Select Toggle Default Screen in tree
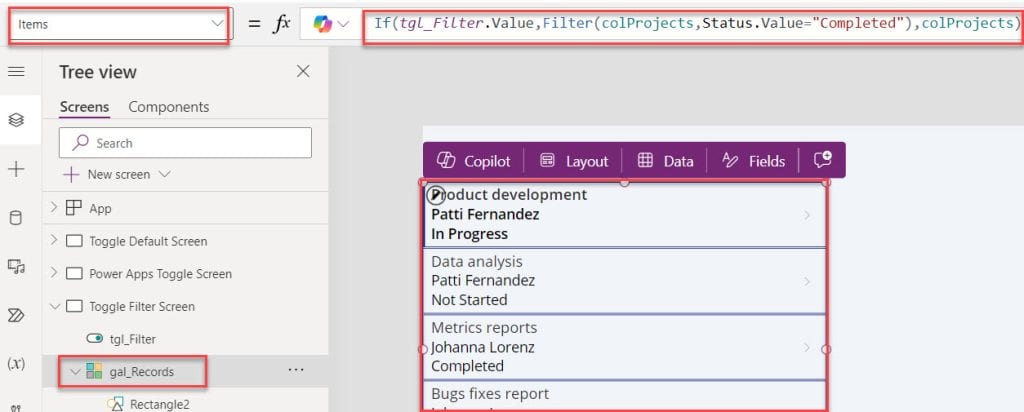Viewport: 1024px width, 412px height. (x=148, y=241)
